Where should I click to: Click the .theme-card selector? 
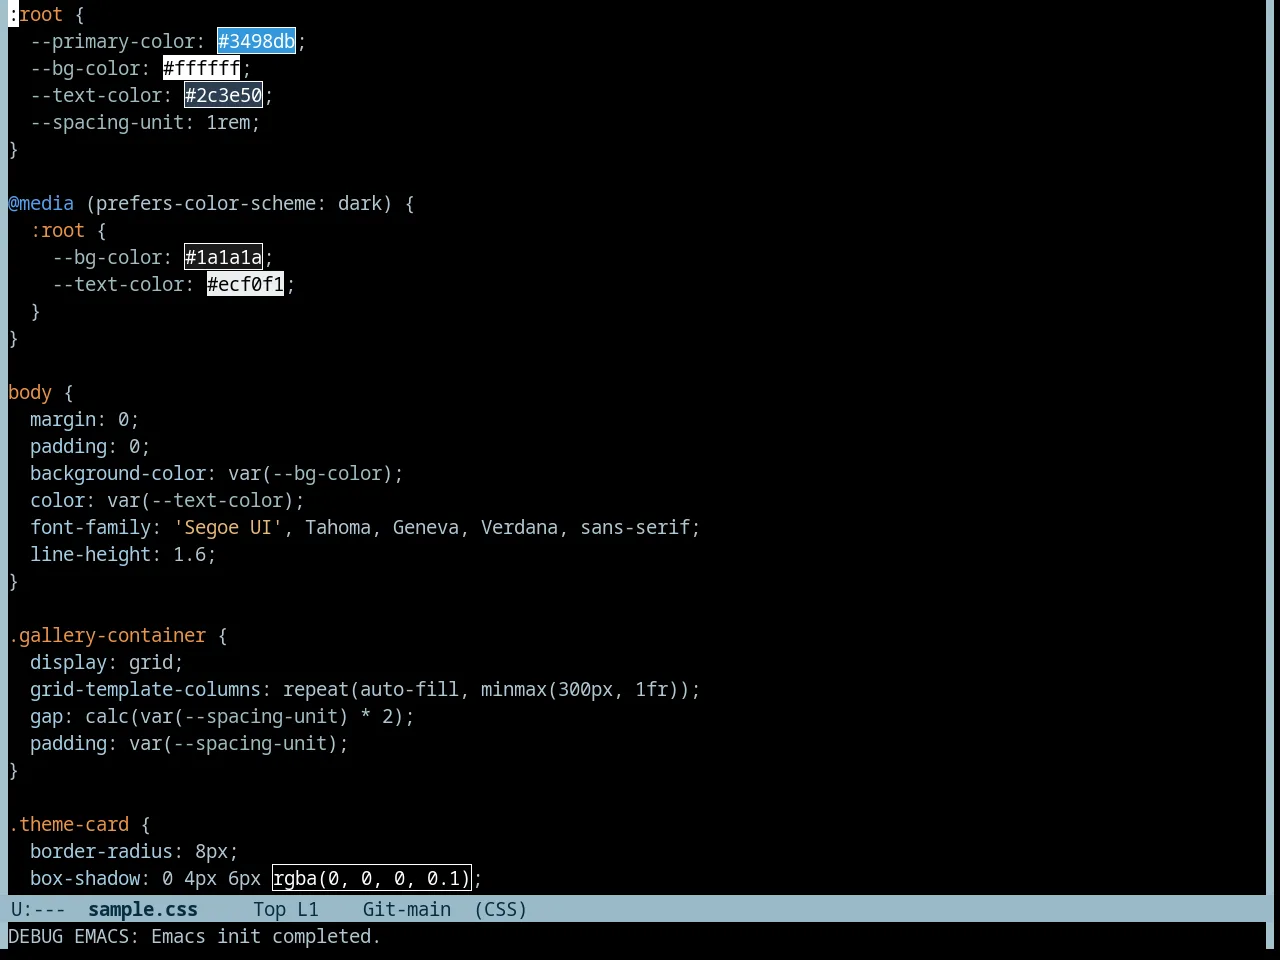(x=69, y=824)
